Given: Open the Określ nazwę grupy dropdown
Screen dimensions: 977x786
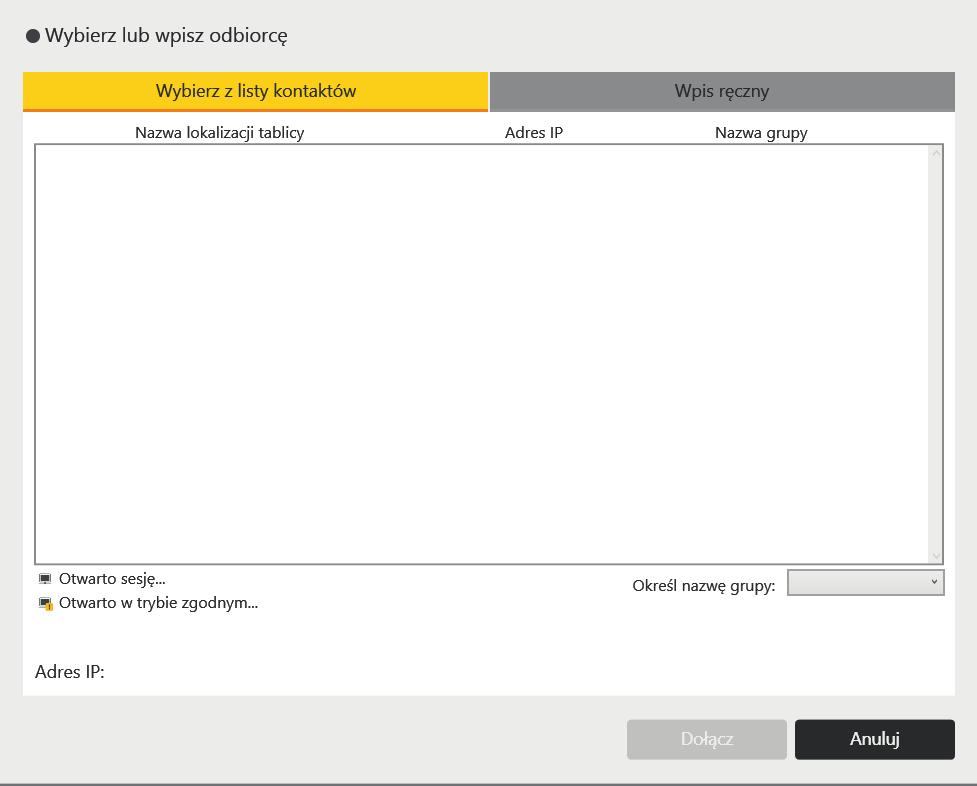Looking at the screenshot, I should [866, 582].
